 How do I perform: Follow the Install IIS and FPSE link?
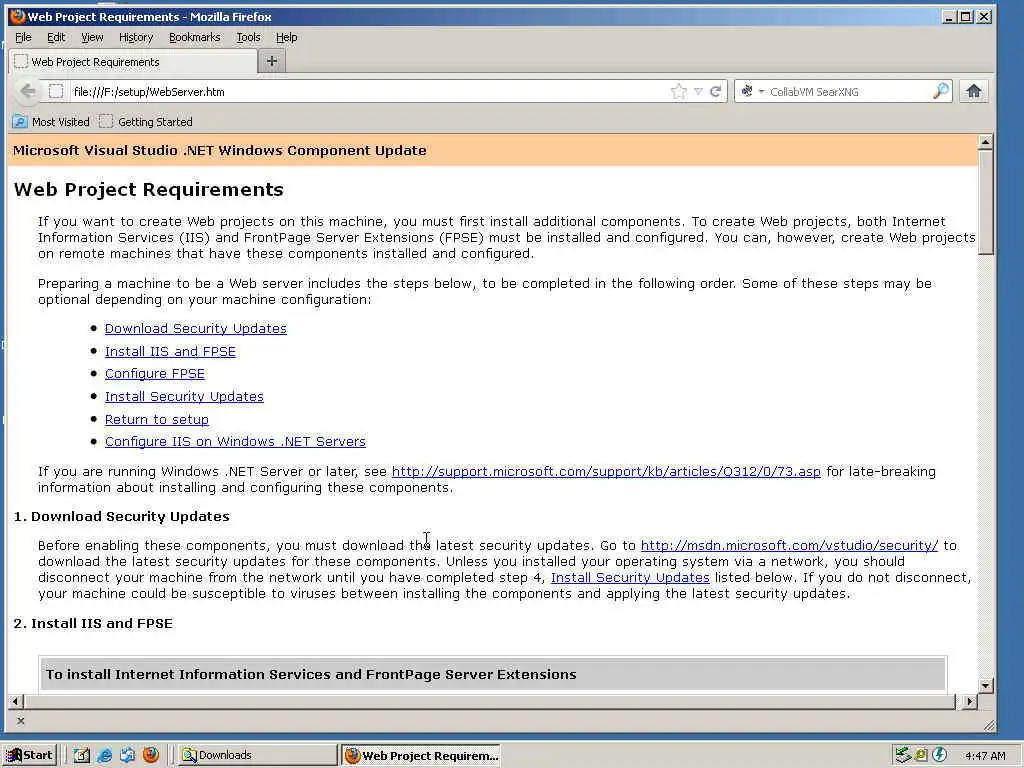[170, 351]
